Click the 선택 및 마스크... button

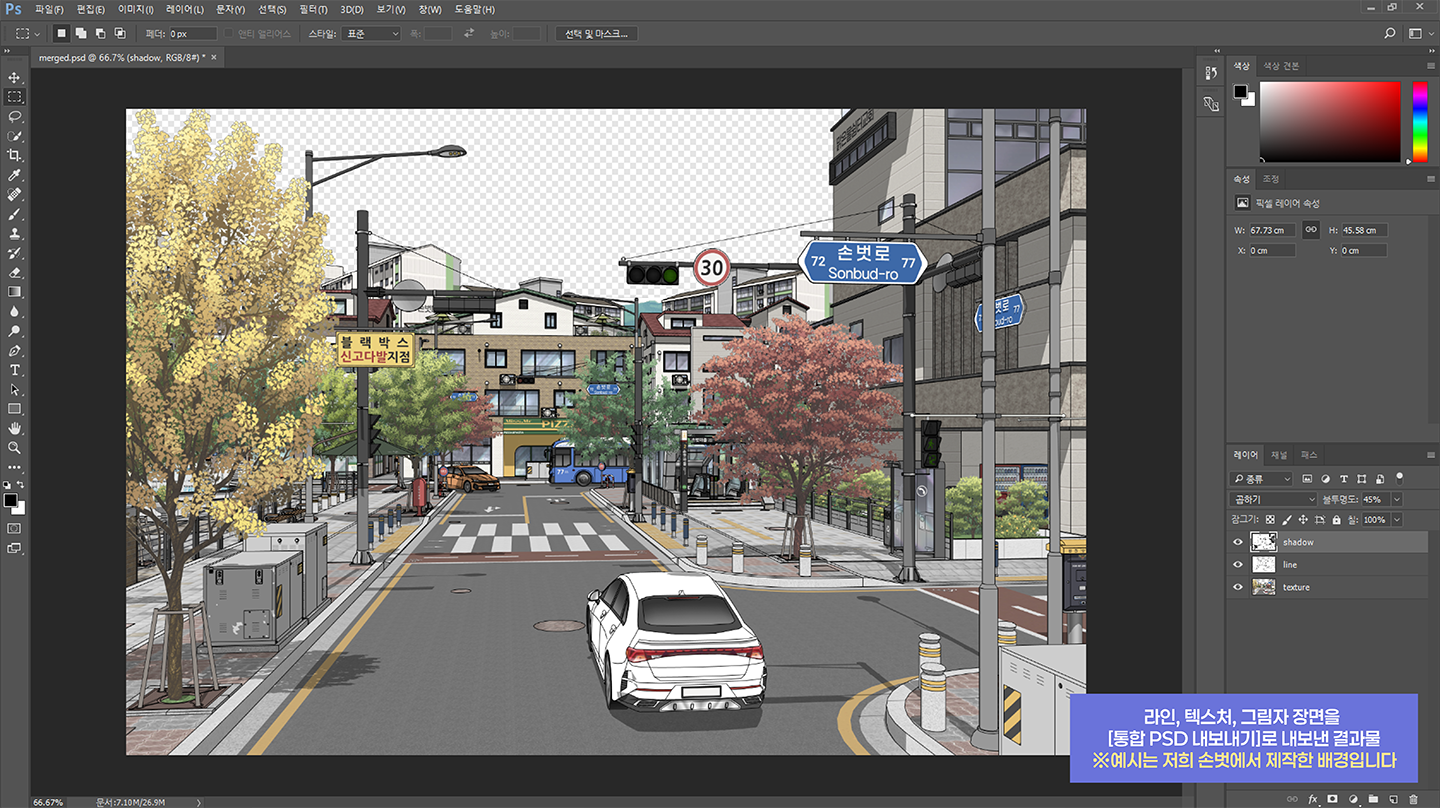pyautogui.click(x=596, y=33)
